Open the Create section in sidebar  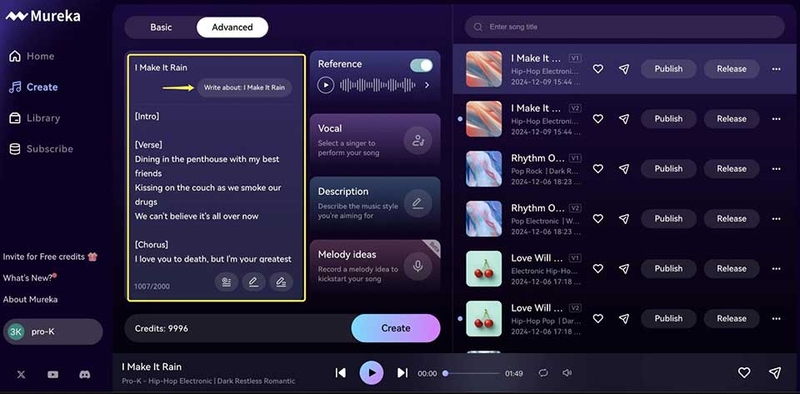(x=33, y=87)
